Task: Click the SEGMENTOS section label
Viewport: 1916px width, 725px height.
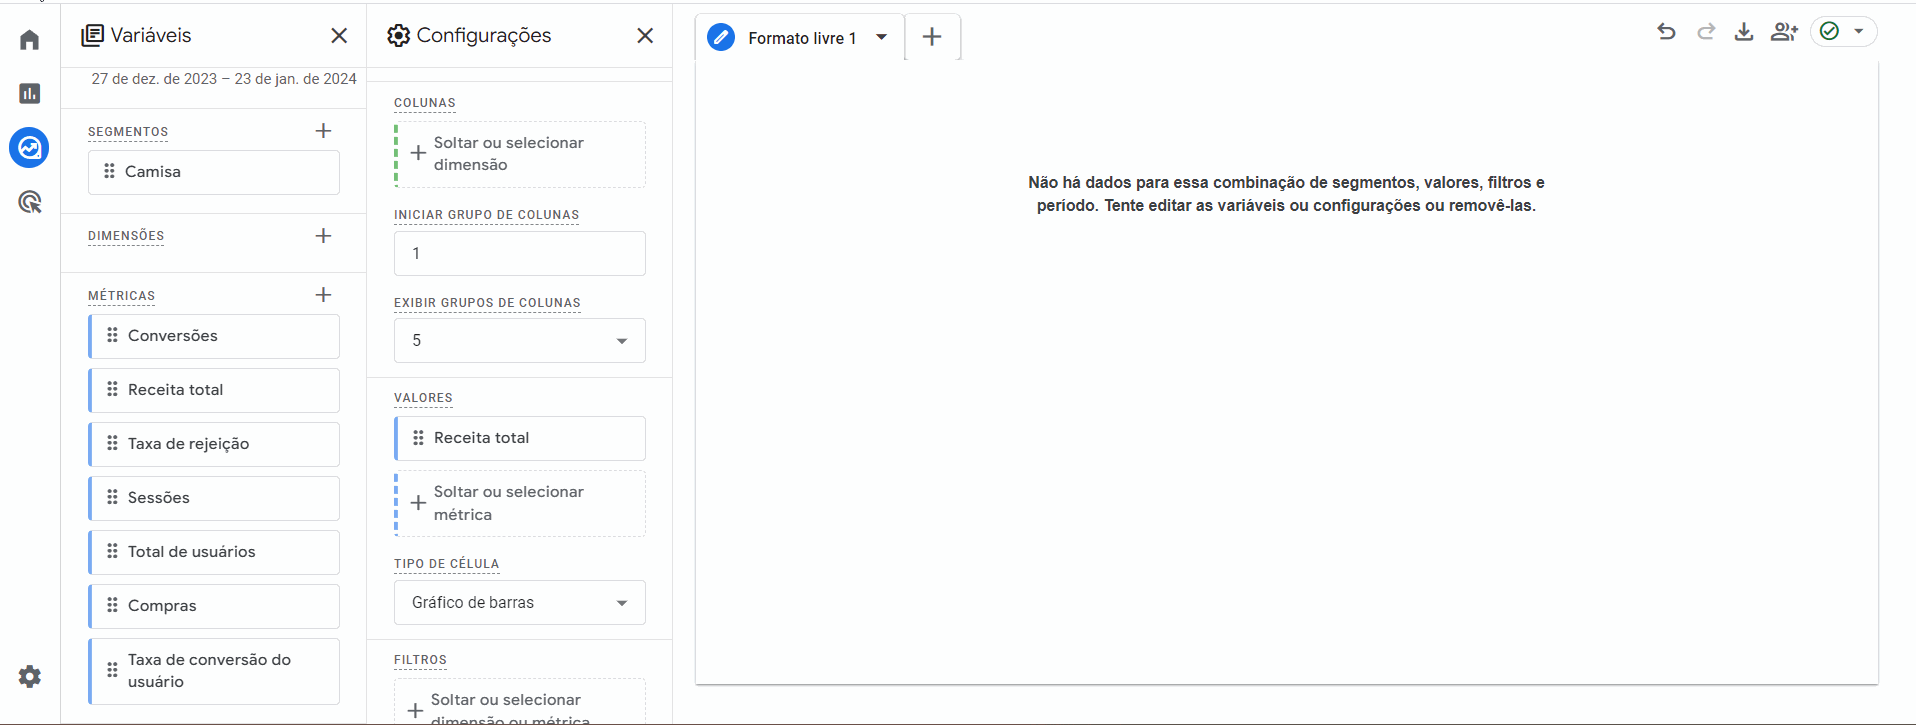Action: pos(128,132)
